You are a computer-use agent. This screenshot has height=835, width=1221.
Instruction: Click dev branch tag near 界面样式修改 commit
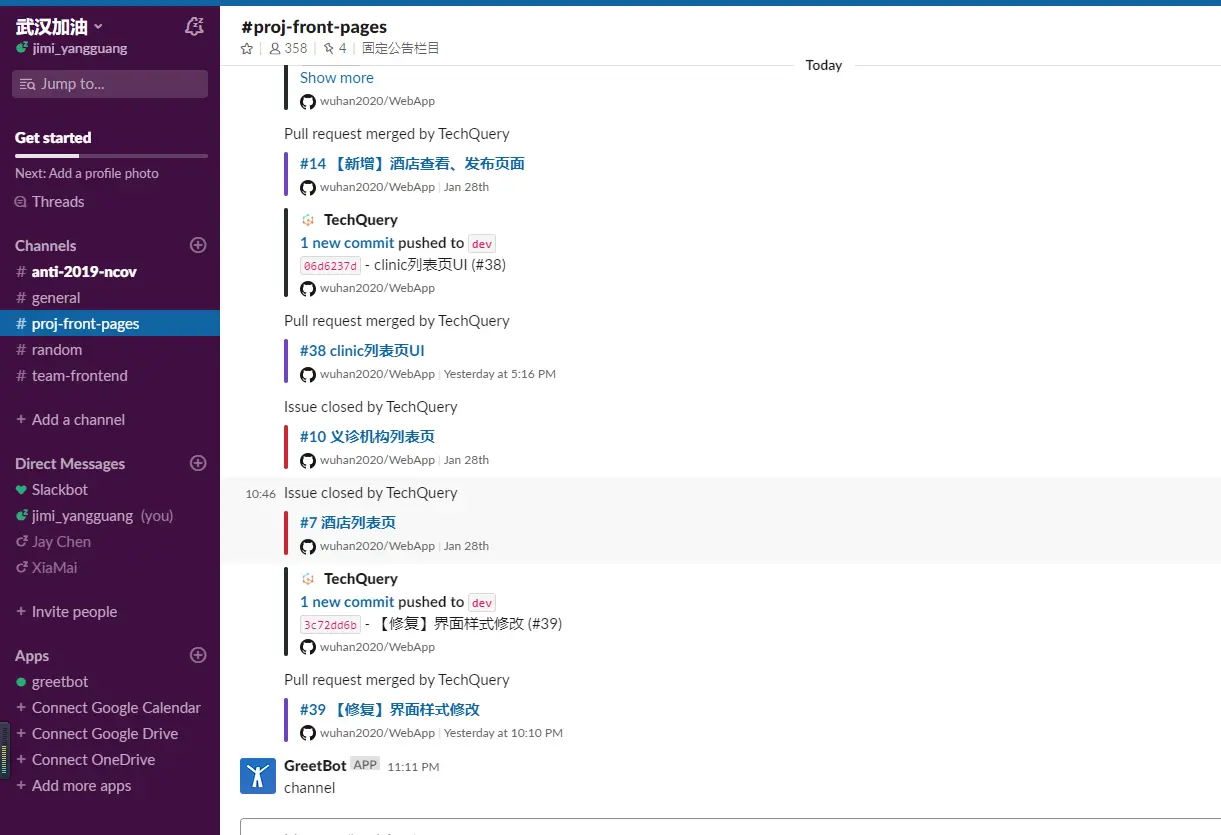(x=482, y=602)
